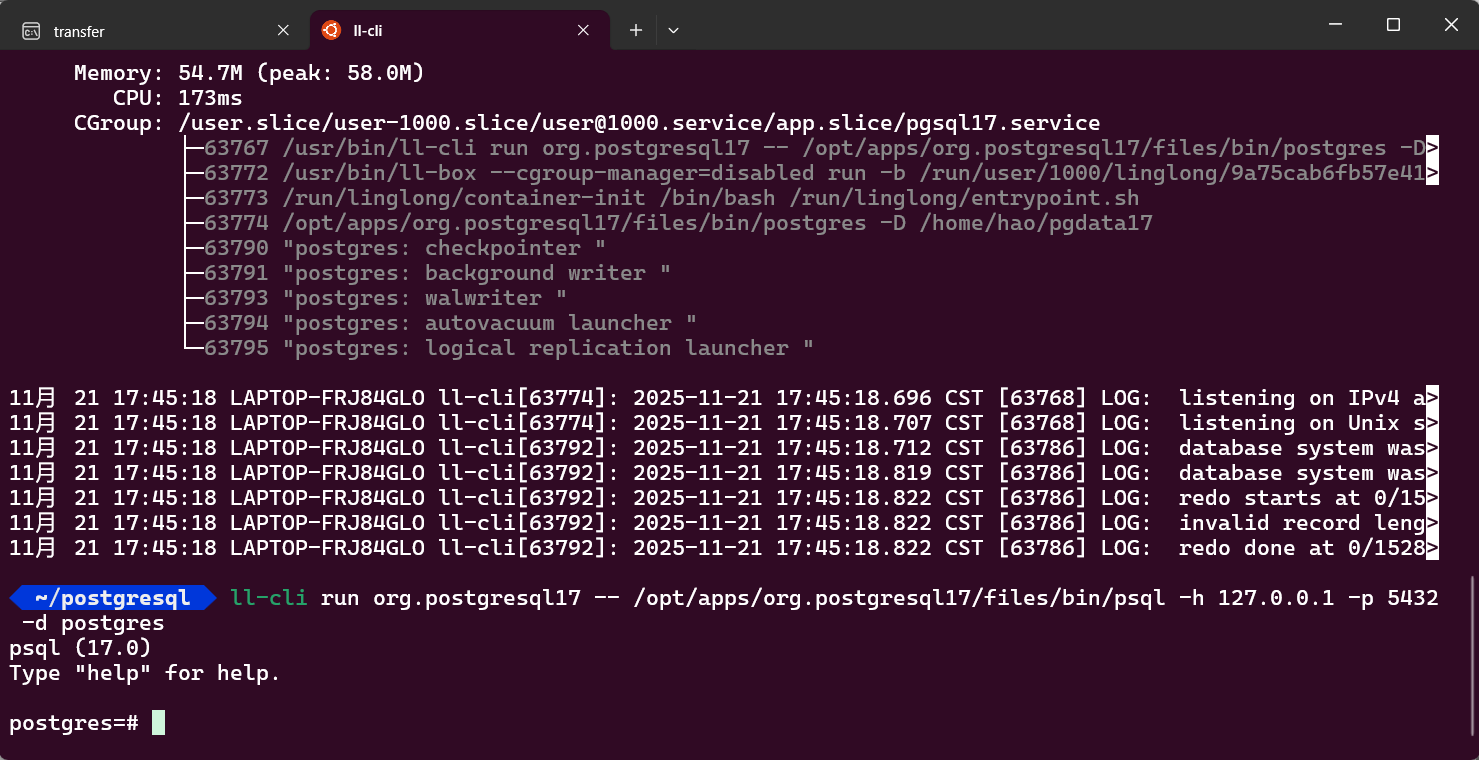The image size is (1479, 760).
Task: Click the ~/postgresql prompt segment
Action: click(x=113, y=598)
